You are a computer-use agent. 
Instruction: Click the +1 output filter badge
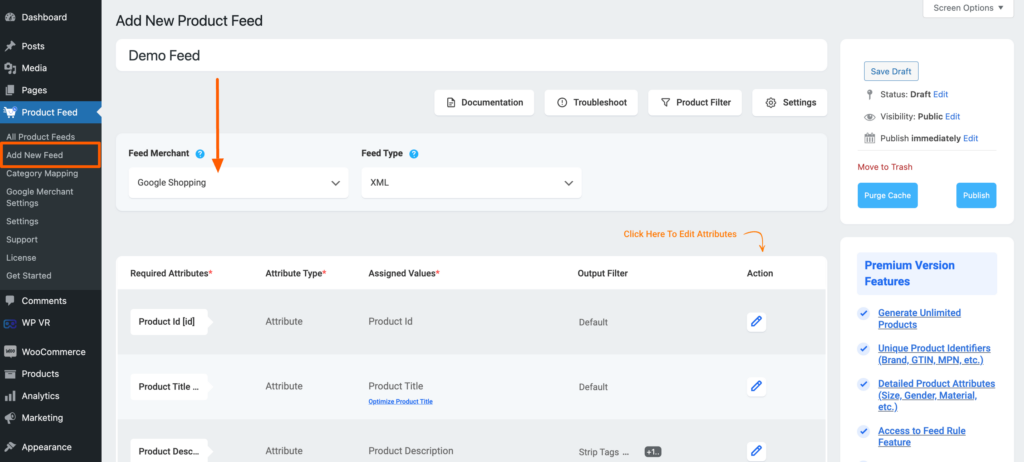point(652,452)
